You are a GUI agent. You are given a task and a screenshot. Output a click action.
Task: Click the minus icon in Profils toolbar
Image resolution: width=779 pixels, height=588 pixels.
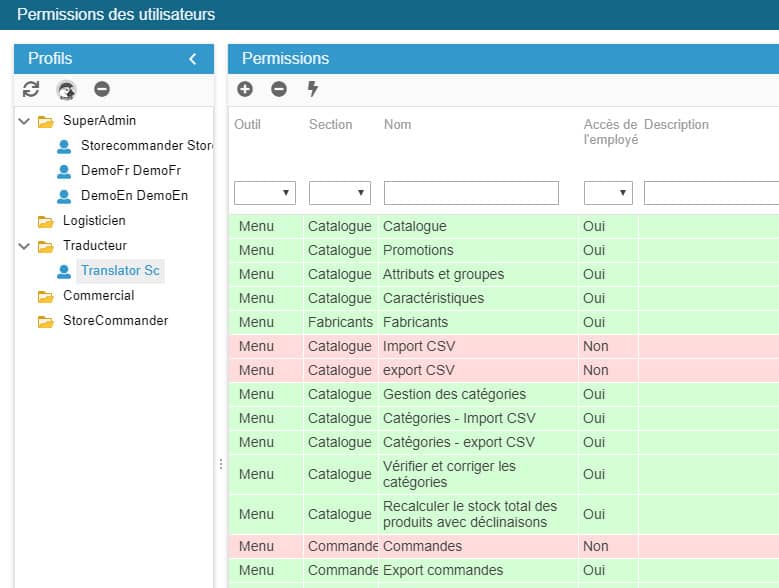[102, 89]
